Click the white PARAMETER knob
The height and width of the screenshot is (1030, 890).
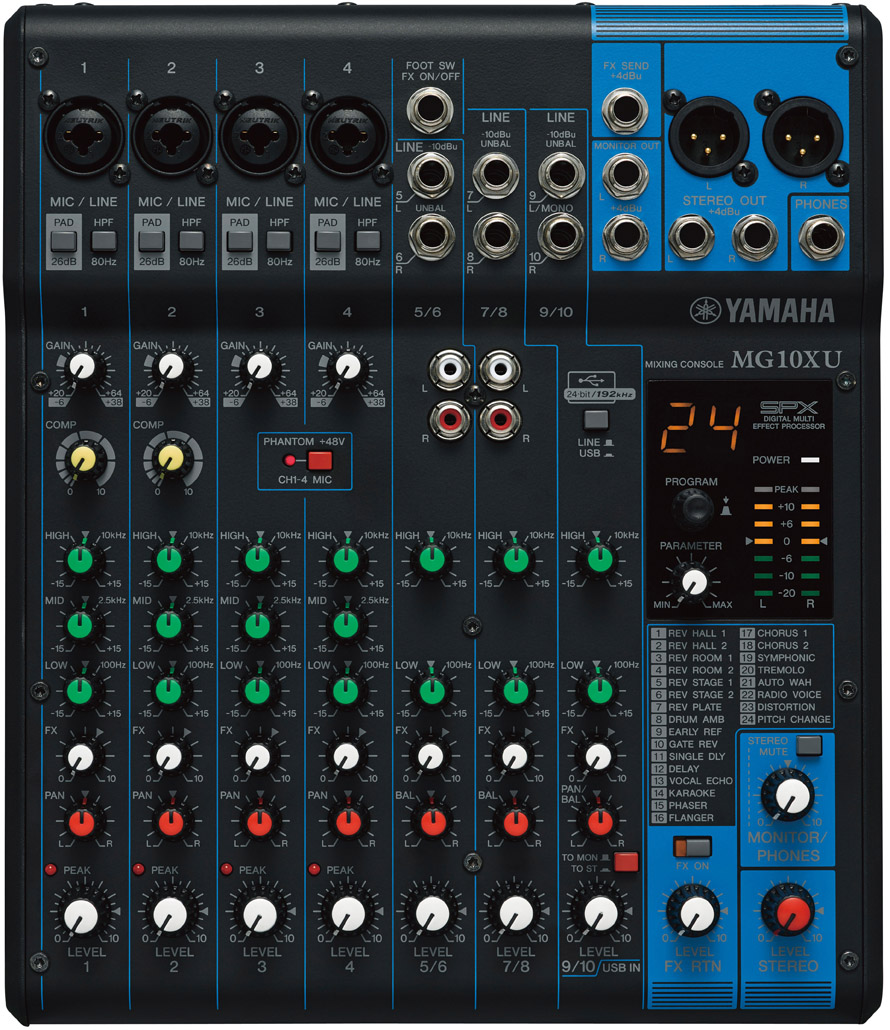691,580
